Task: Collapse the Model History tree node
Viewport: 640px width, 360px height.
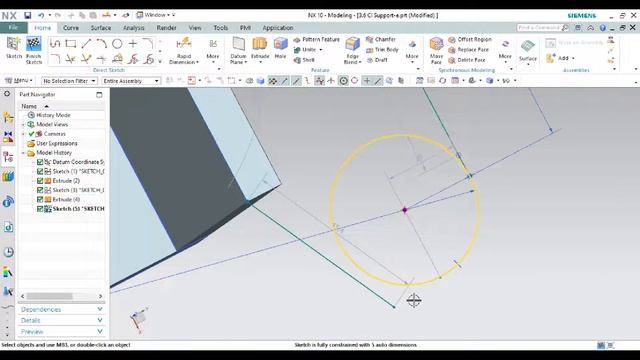Action: pyautogui.click(x=23, y=153)
